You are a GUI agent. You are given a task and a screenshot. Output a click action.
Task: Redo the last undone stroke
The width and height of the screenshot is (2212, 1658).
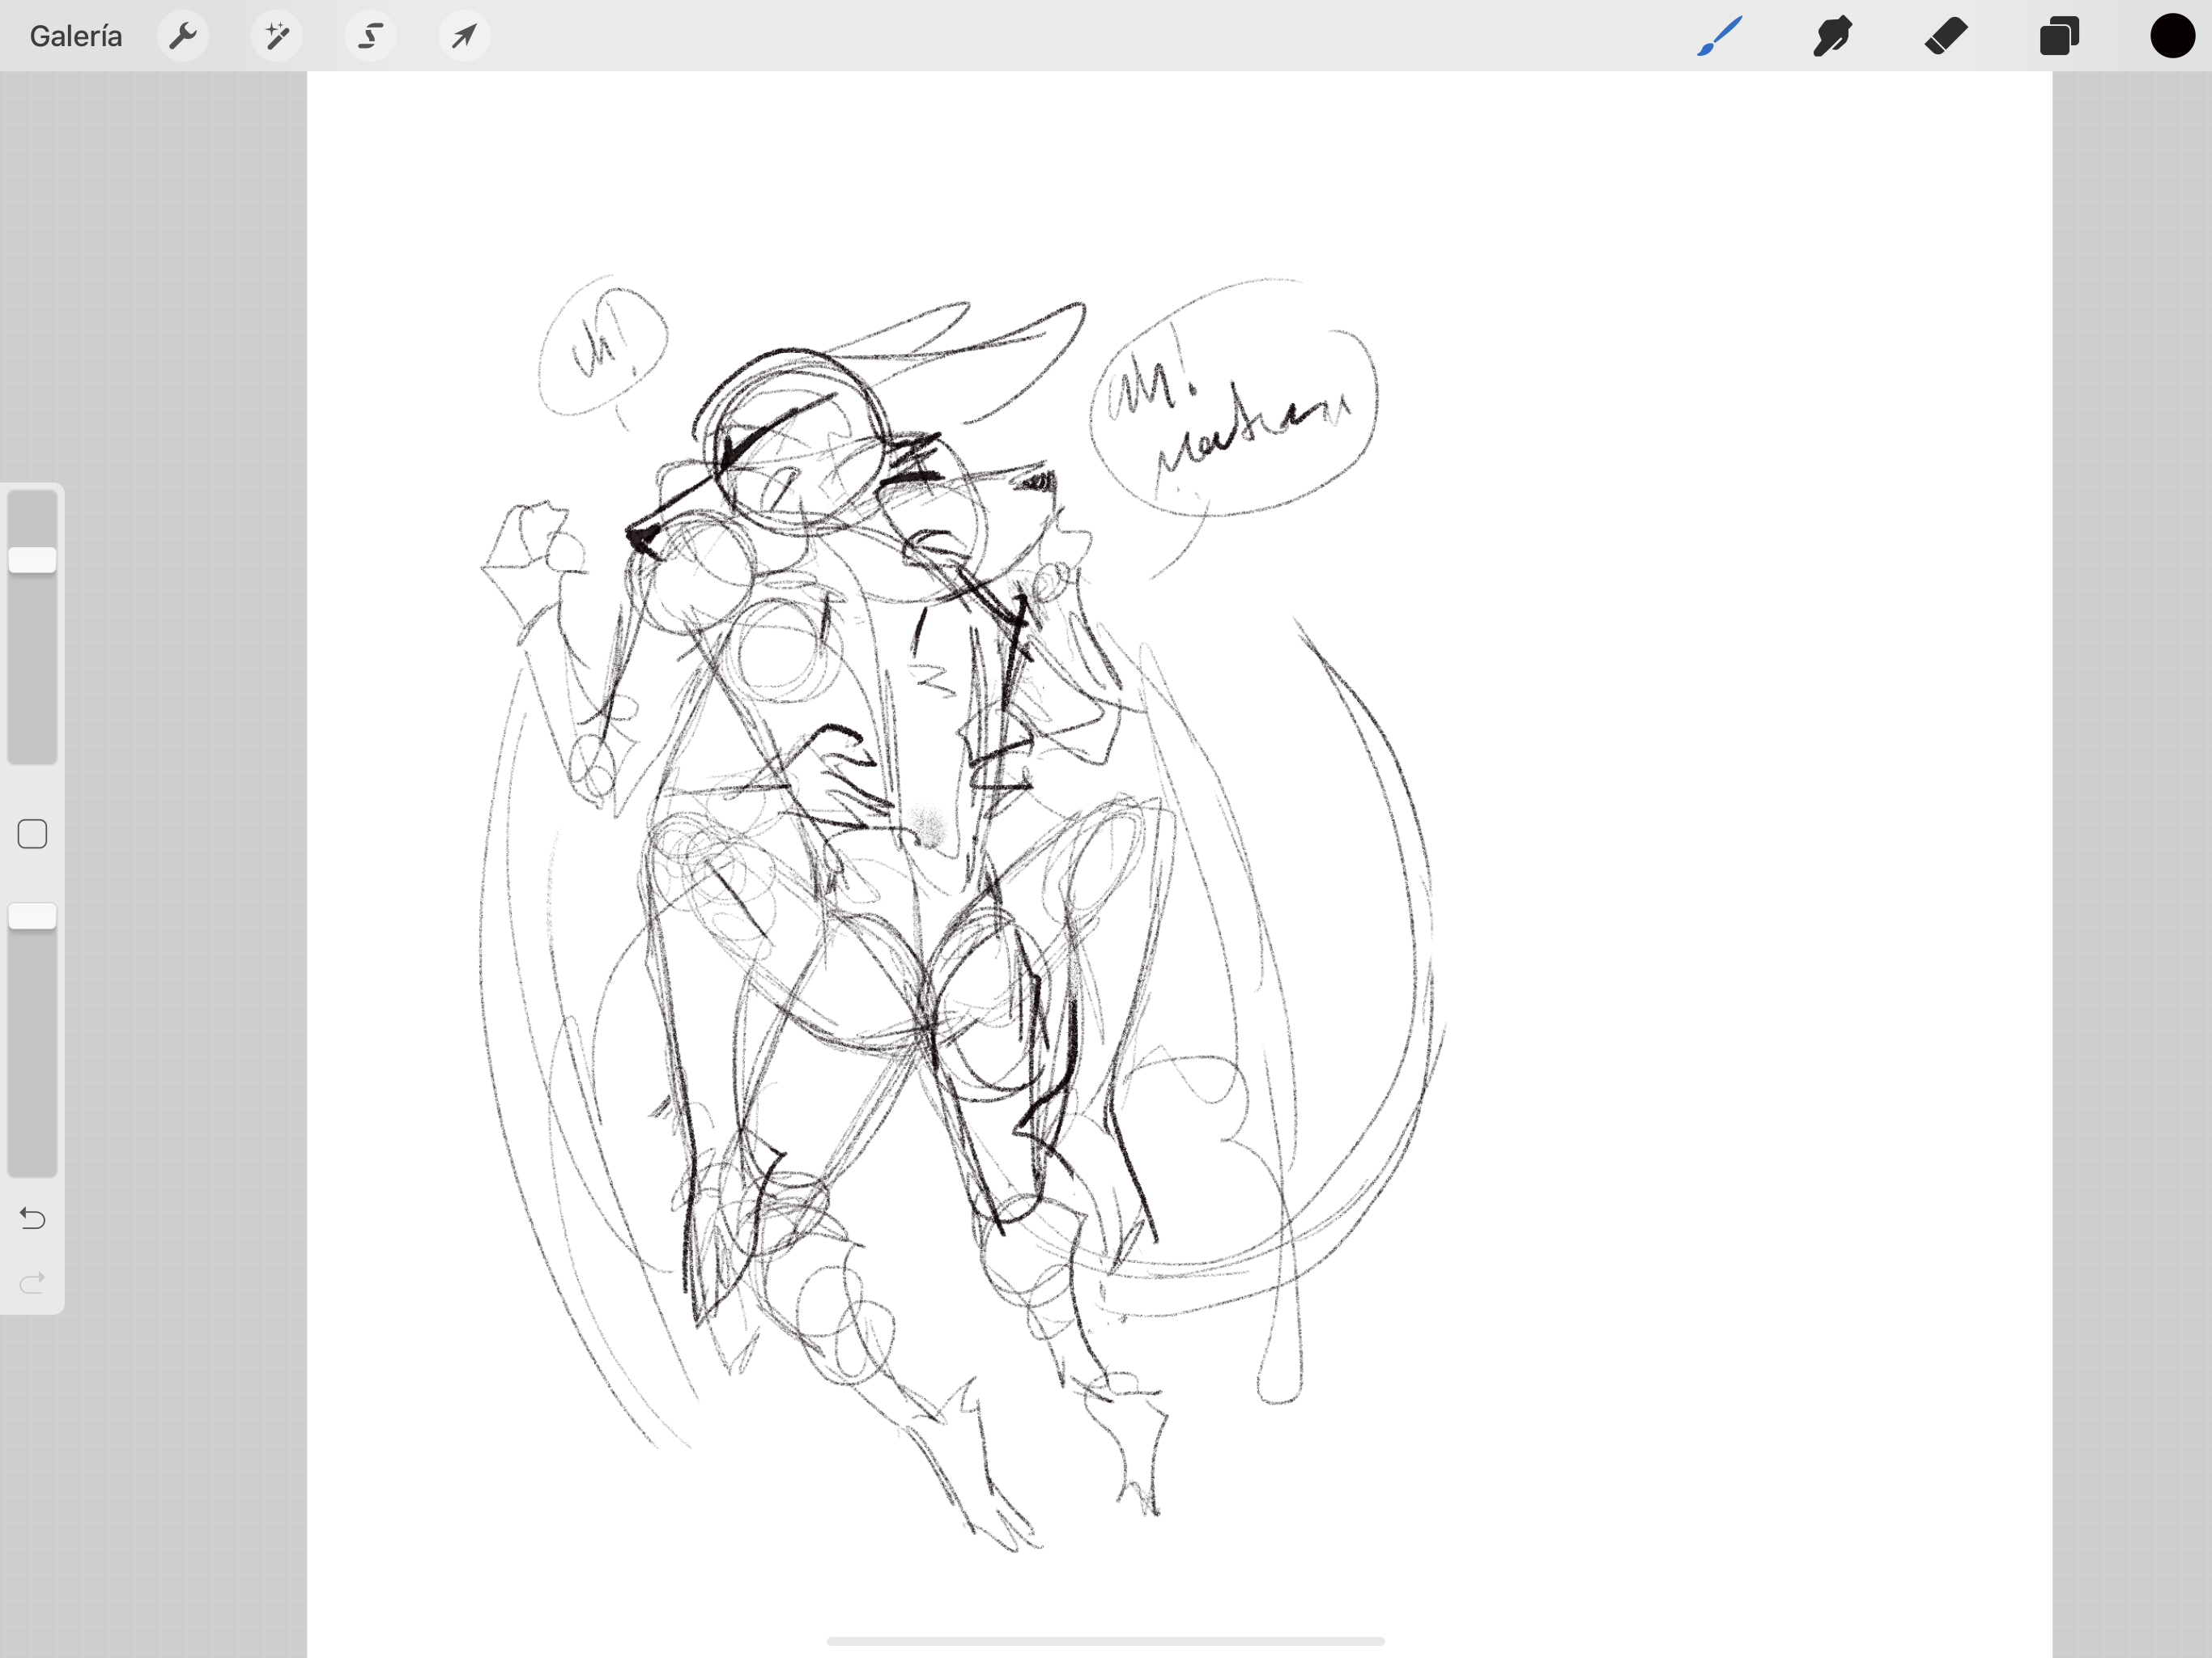click(x=32, y=1282)
